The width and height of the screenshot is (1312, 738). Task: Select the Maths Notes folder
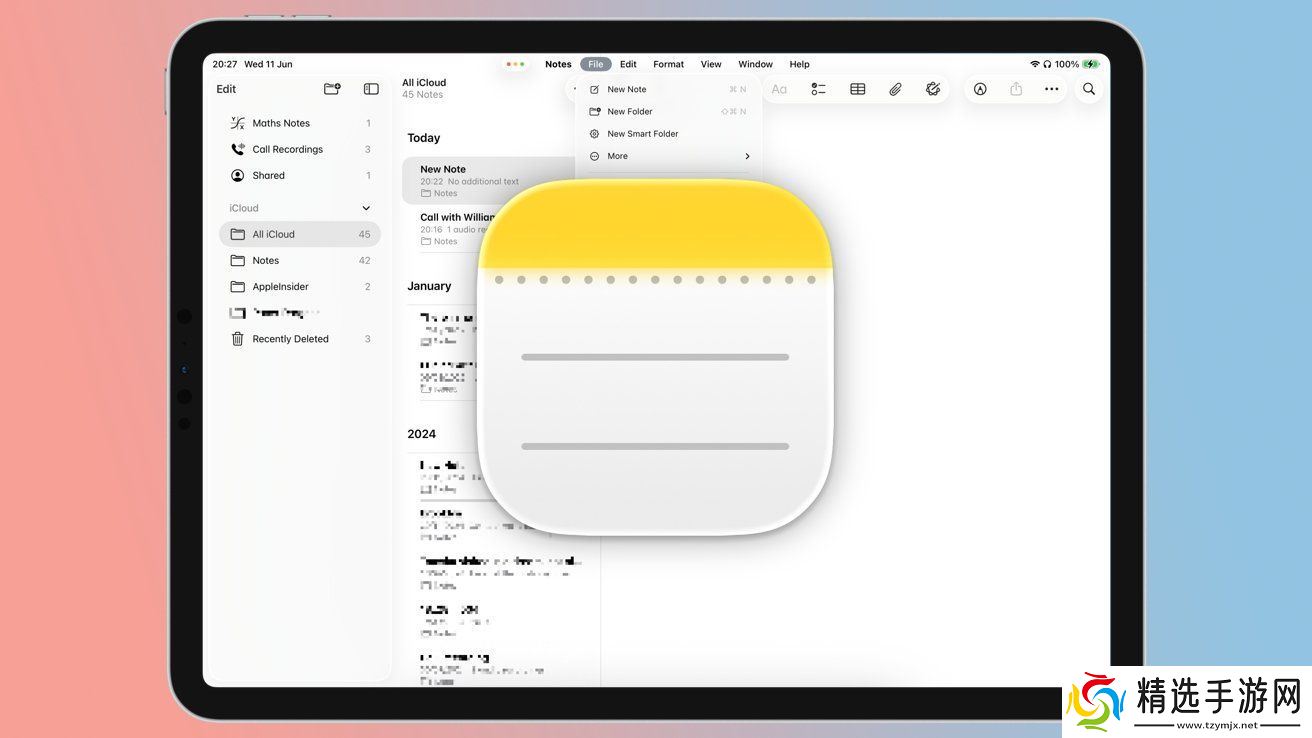[x=281, y=123]
